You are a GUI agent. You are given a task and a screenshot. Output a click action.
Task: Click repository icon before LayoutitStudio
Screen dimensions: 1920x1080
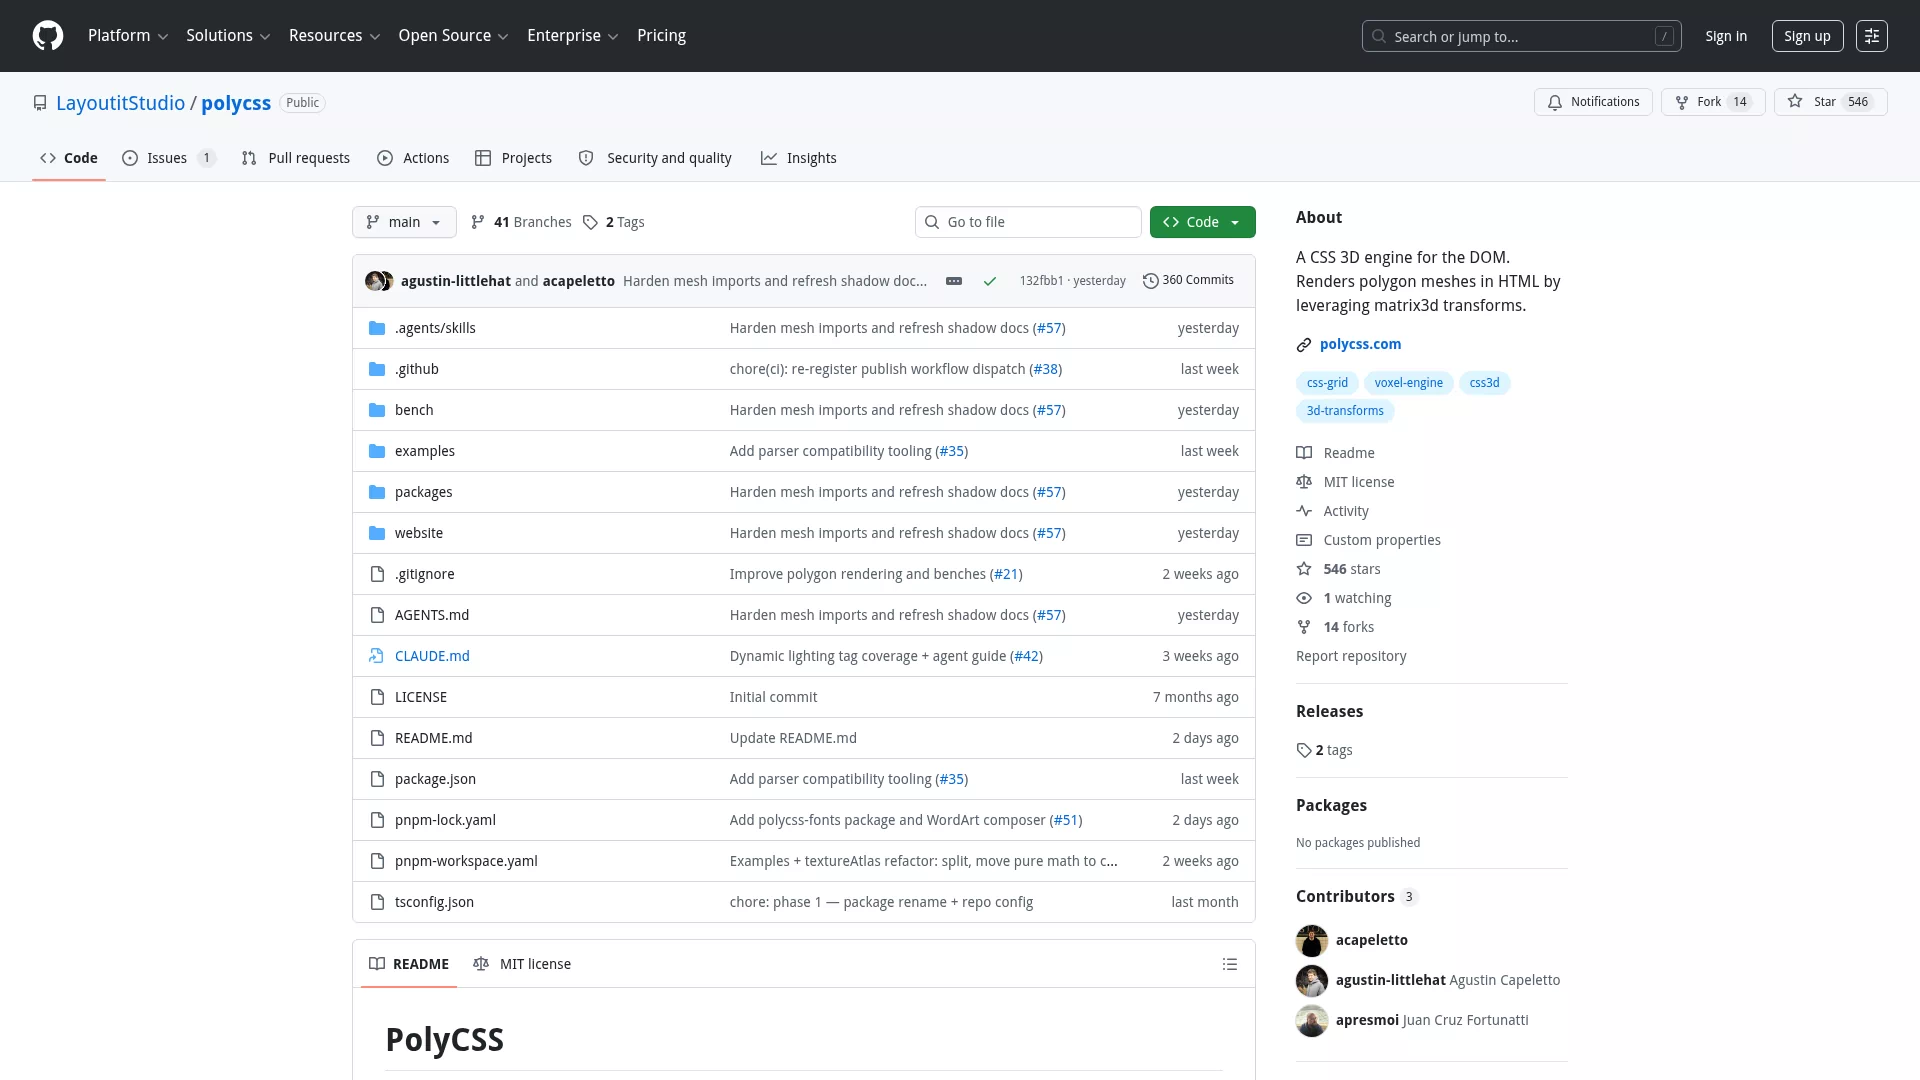[40, 103]
